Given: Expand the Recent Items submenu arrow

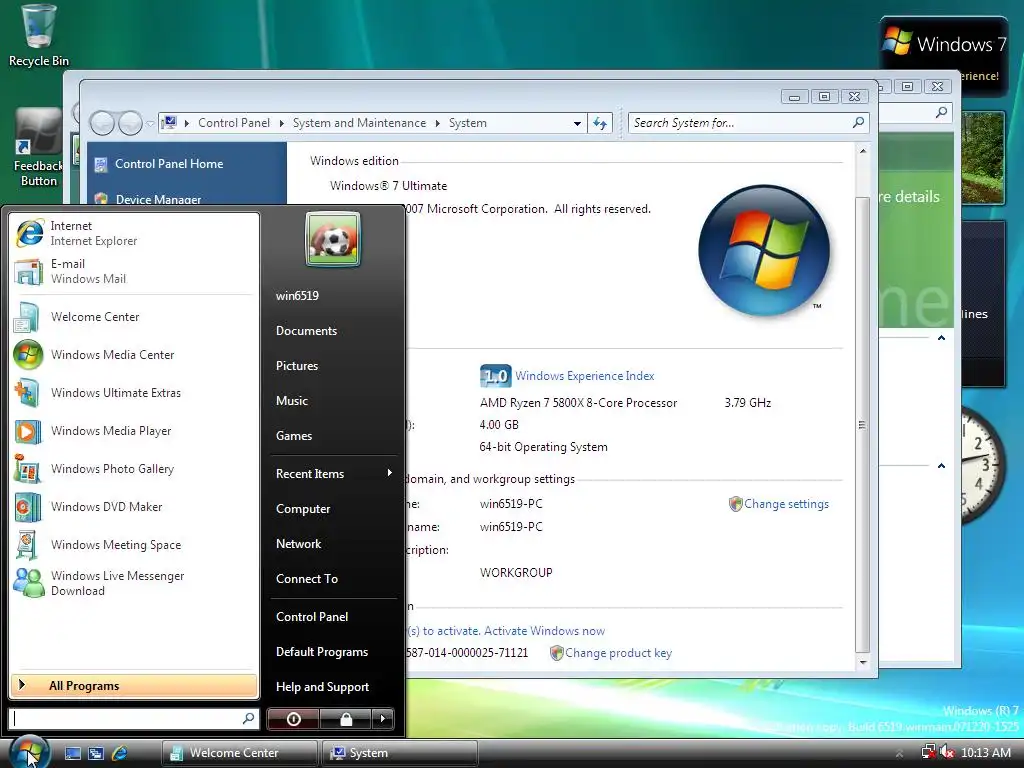Looking at the screenshot, I should 389,473.
